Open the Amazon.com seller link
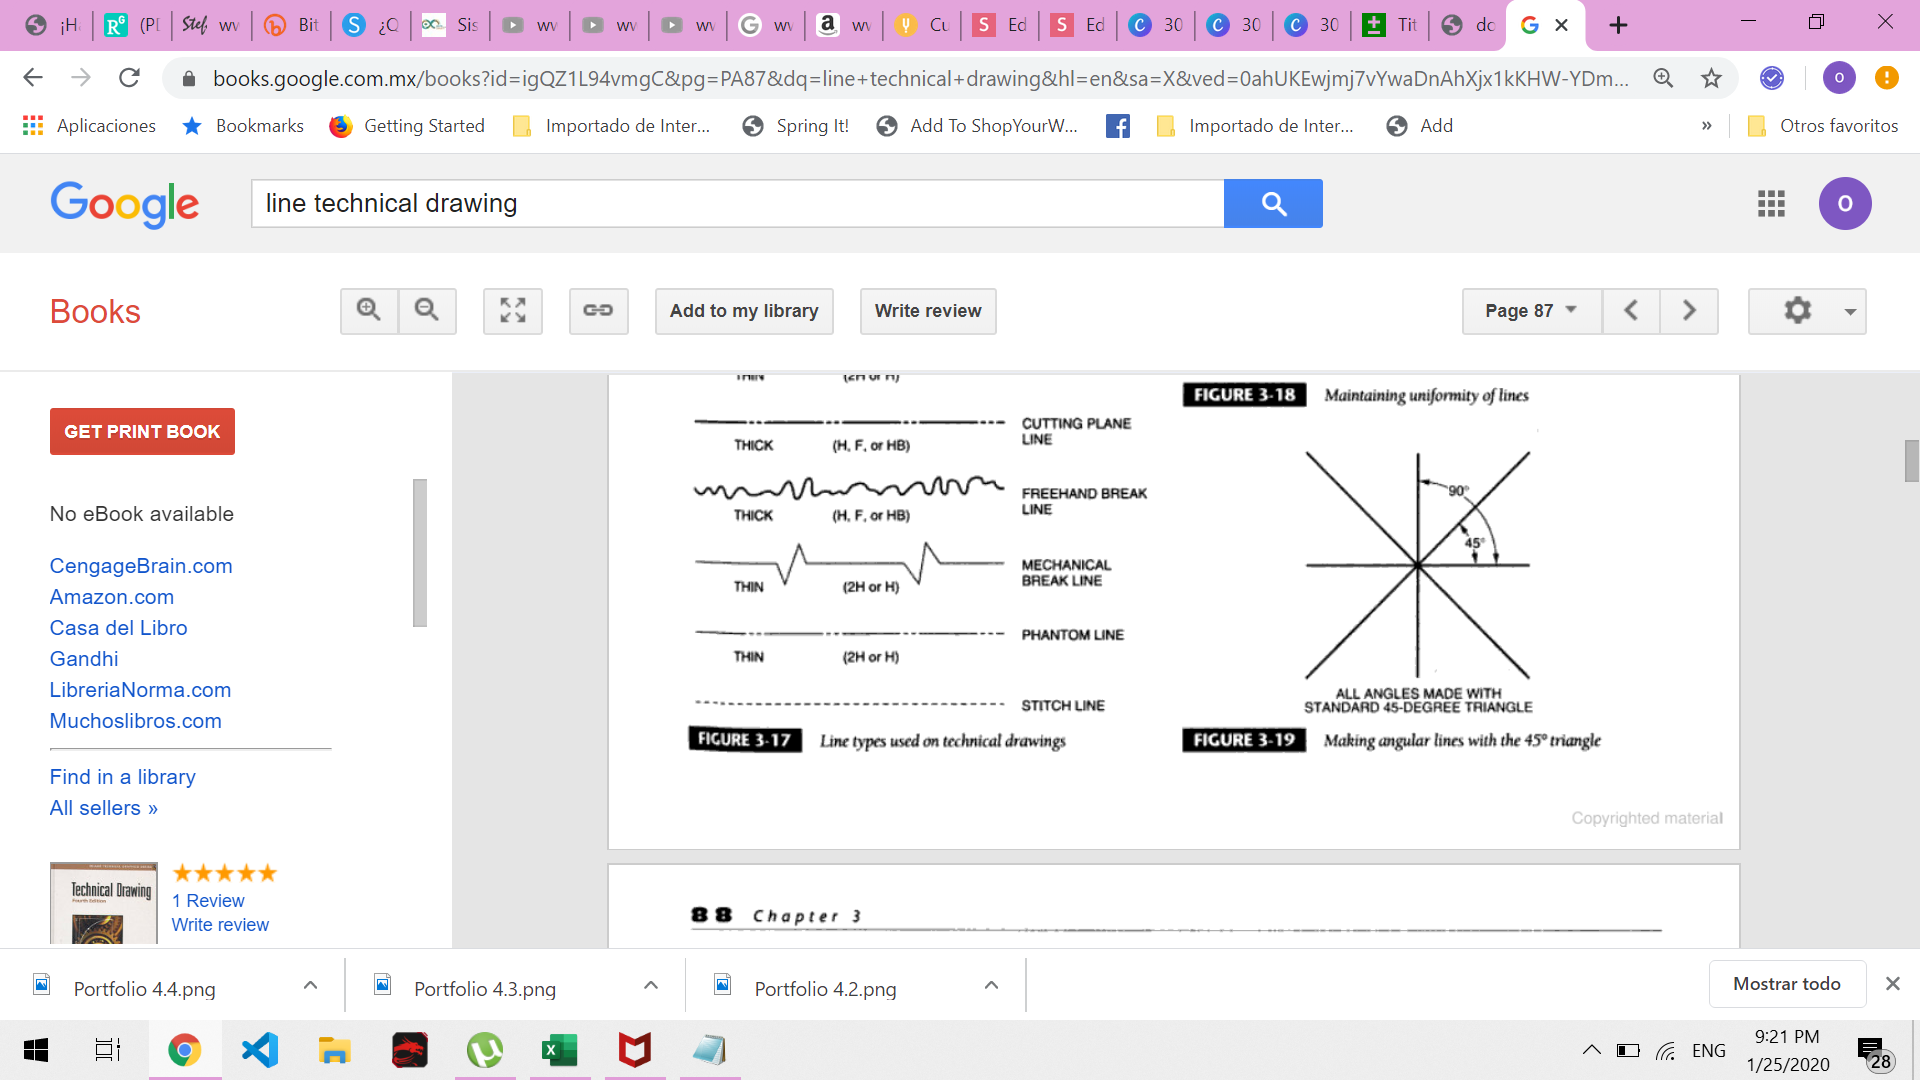 tap(112, 597)
